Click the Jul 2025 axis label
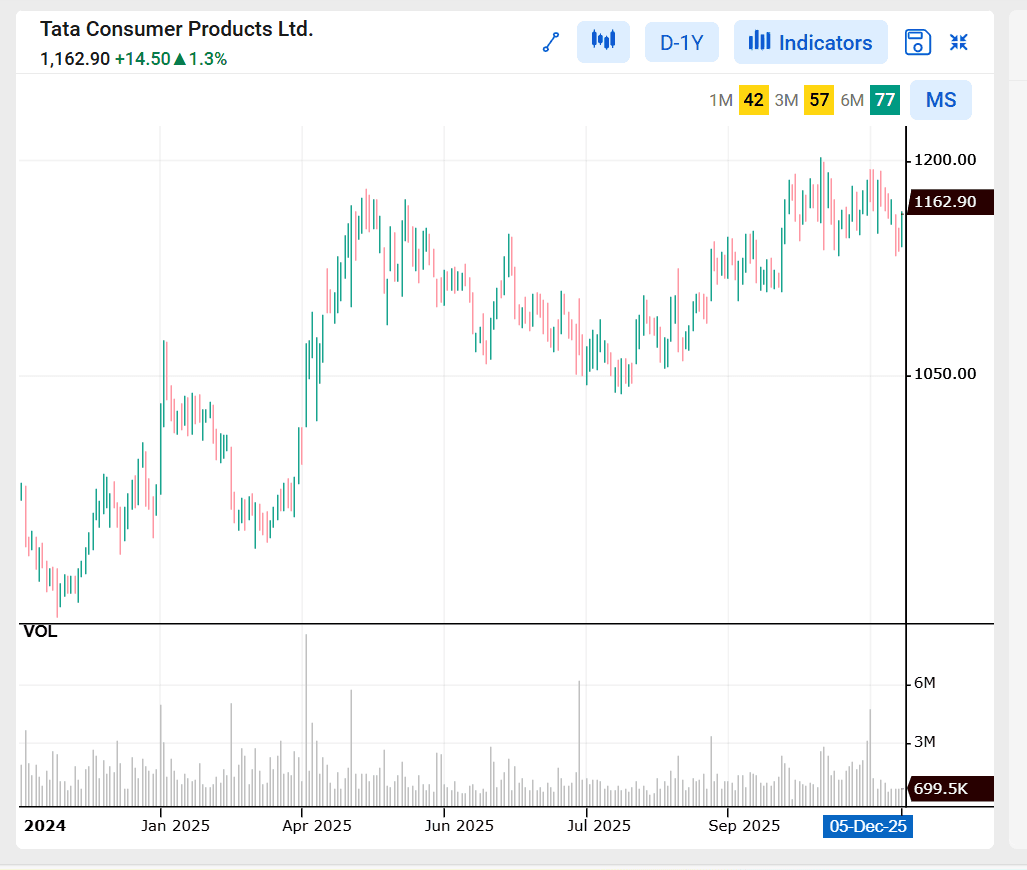The image size is (1027, 870). point(599,825)
